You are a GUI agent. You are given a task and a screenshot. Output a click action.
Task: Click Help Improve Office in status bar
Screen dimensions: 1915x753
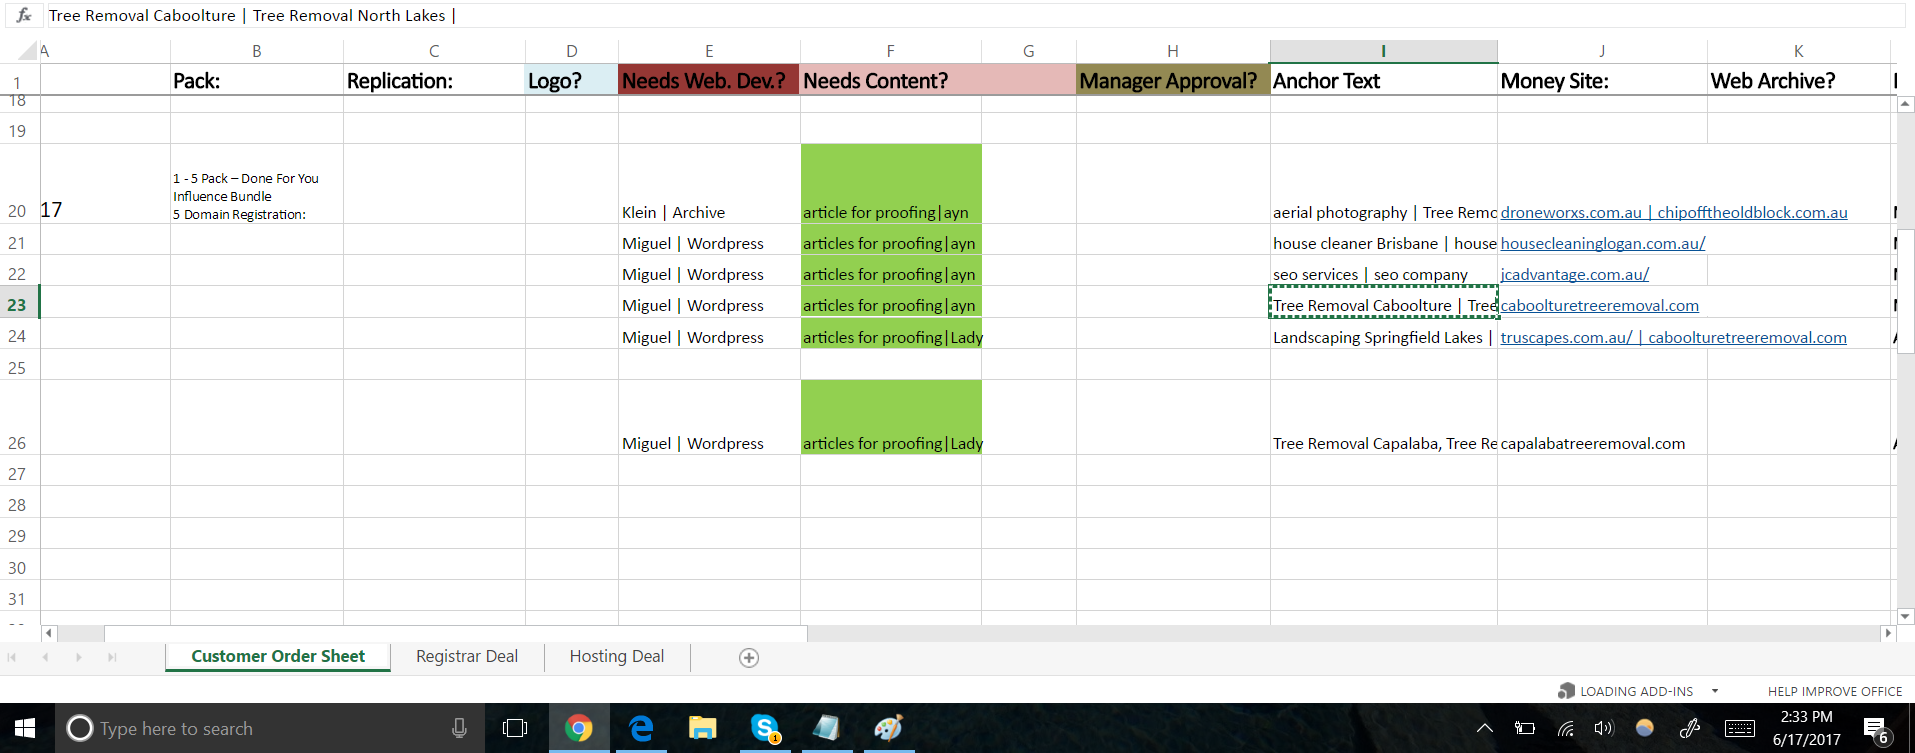(1834, 691)
